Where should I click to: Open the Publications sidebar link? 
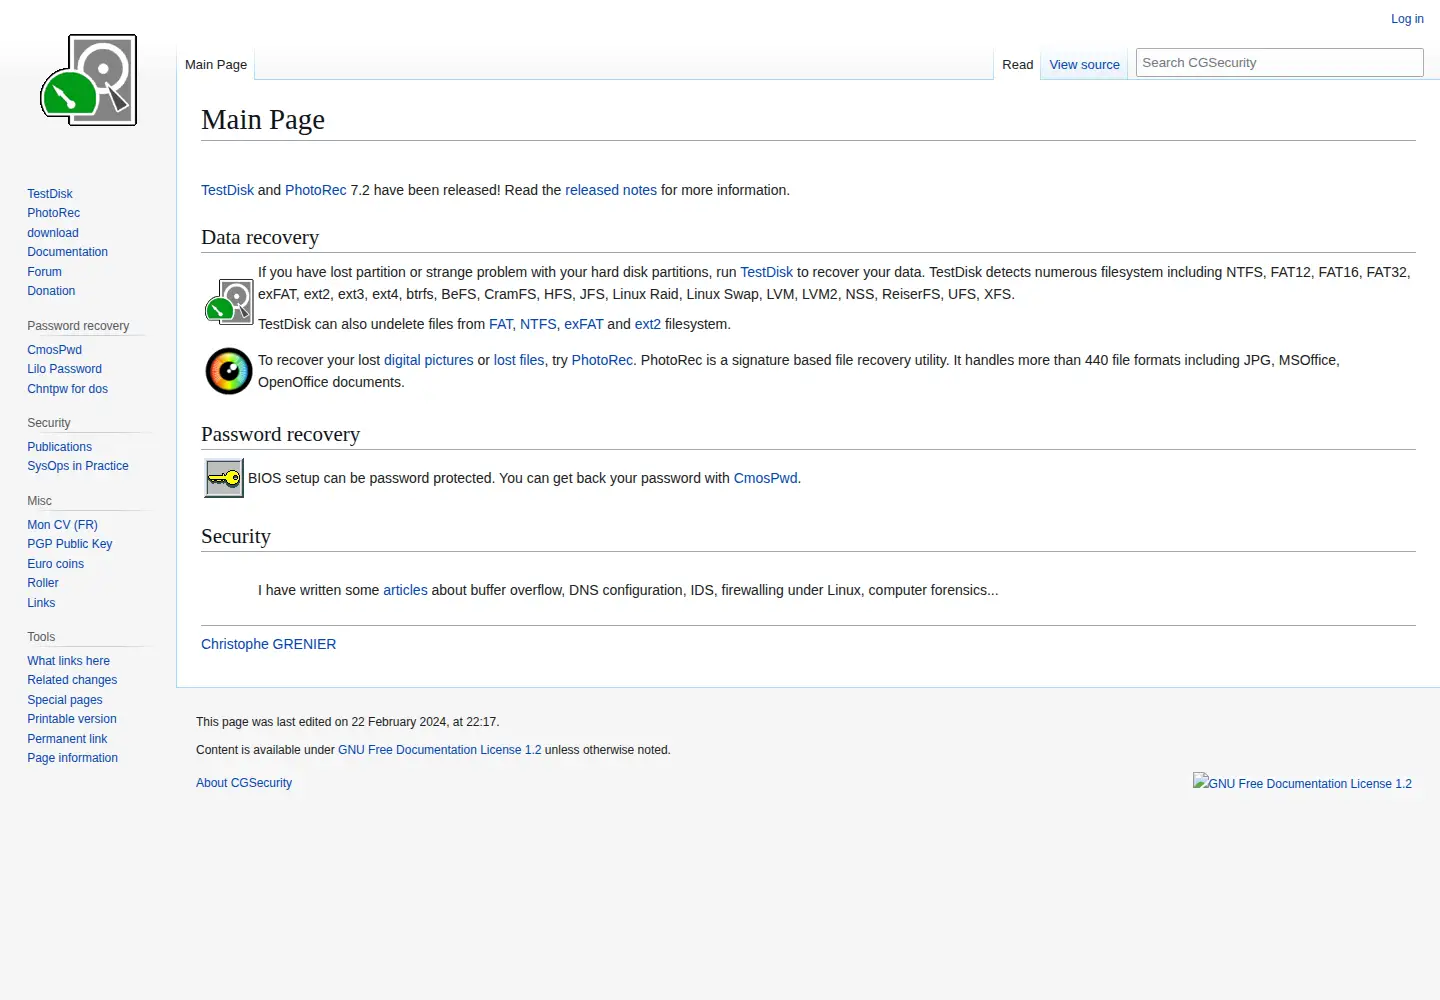(x=60, y=447)
